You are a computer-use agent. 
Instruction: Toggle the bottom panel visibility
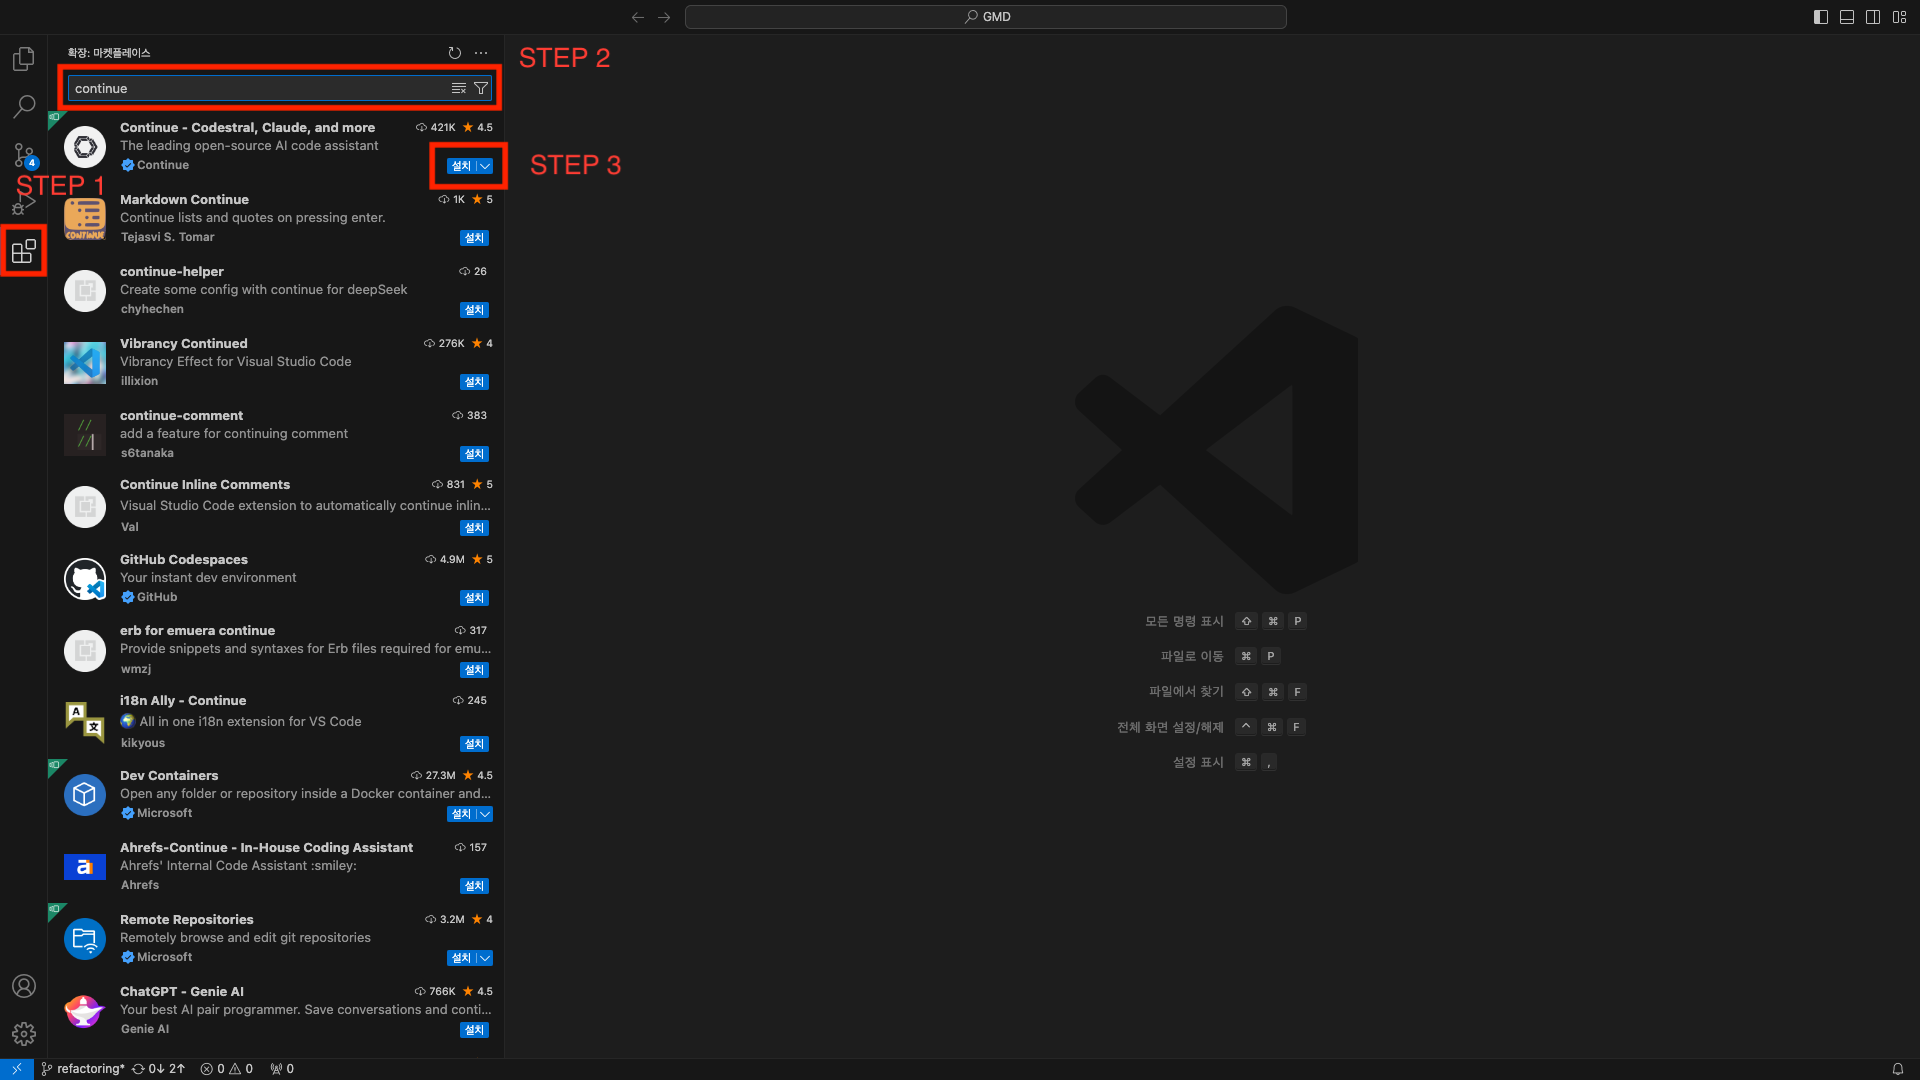pyautogui.click(x=1847, y=17)
